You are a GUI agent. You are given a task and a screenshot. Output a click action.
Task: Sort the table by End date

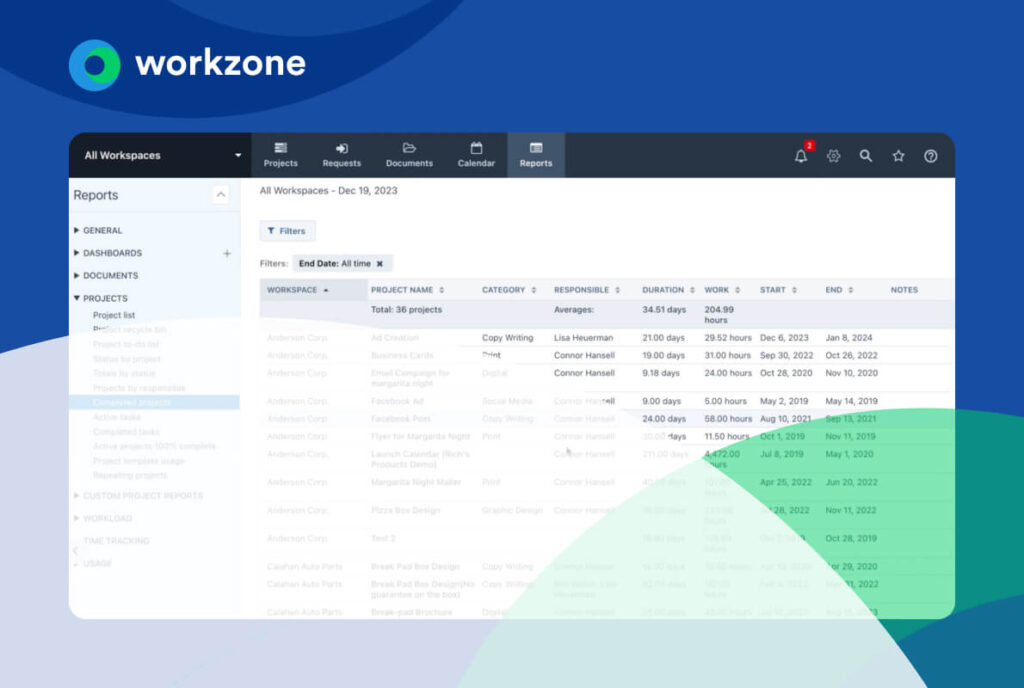pyautogui.click(x=839, y=290)
